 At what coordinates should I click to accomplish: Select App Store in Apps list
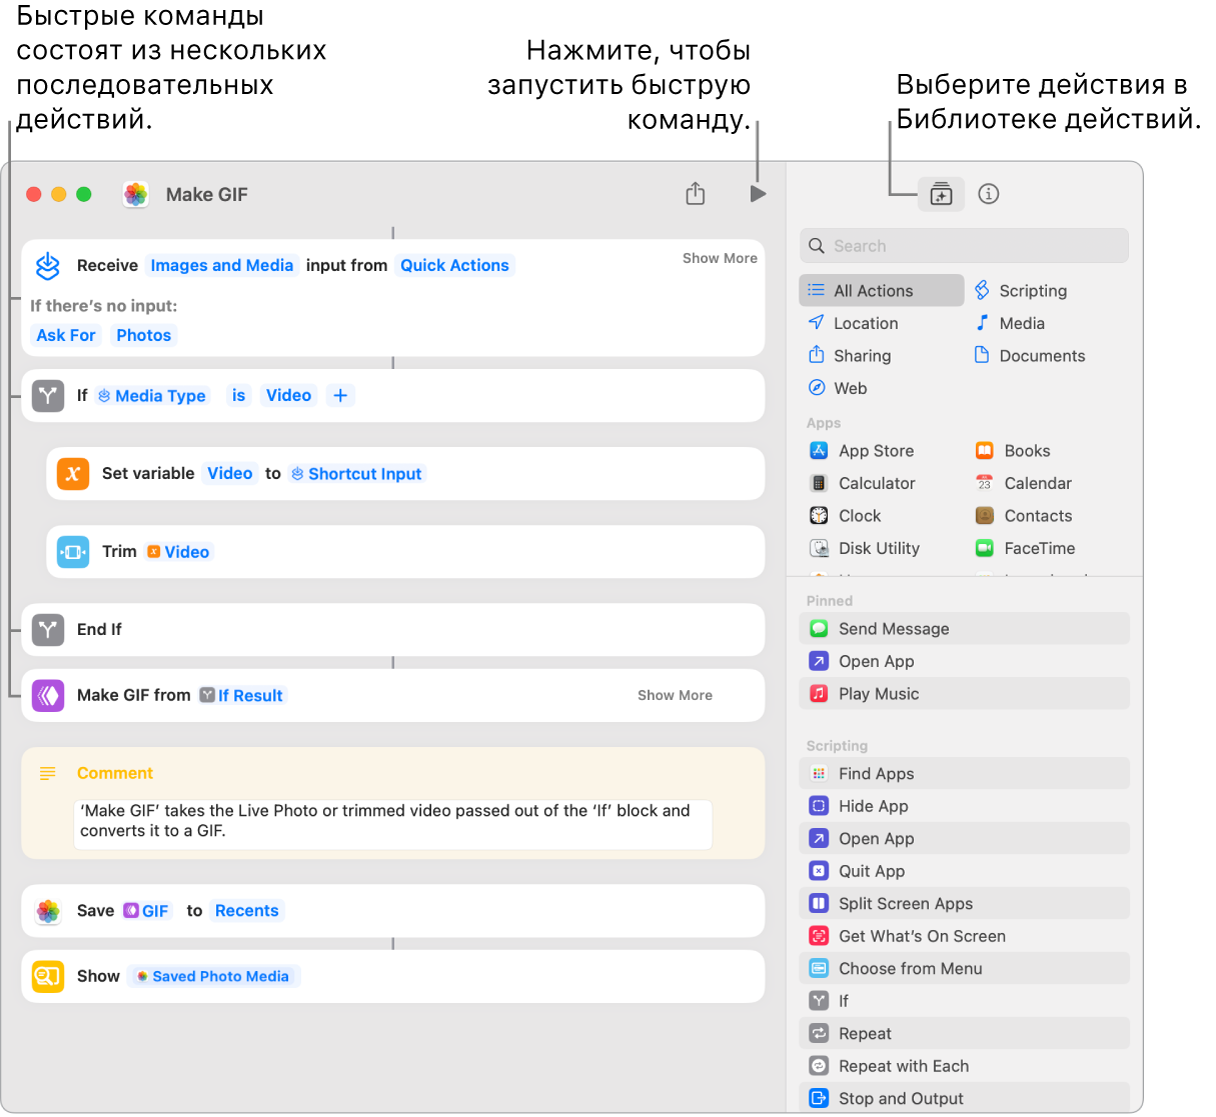(x=875, y=451)
